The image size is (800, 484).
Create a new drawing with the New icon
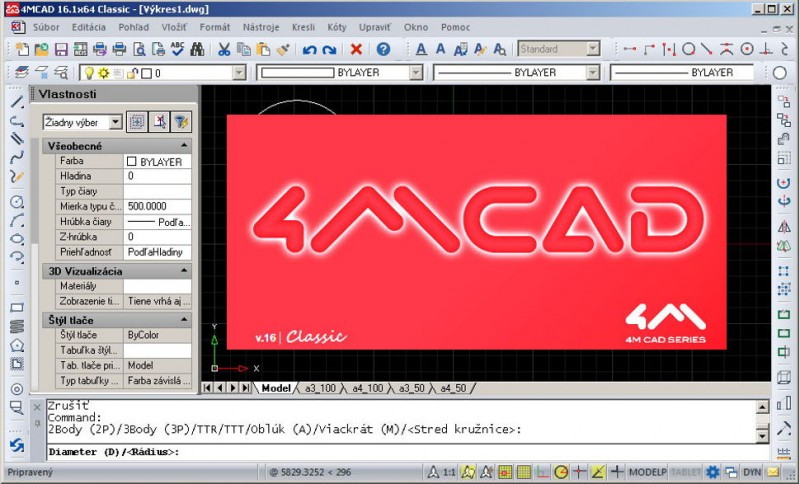pyautogui.click(x=22, y=49)
